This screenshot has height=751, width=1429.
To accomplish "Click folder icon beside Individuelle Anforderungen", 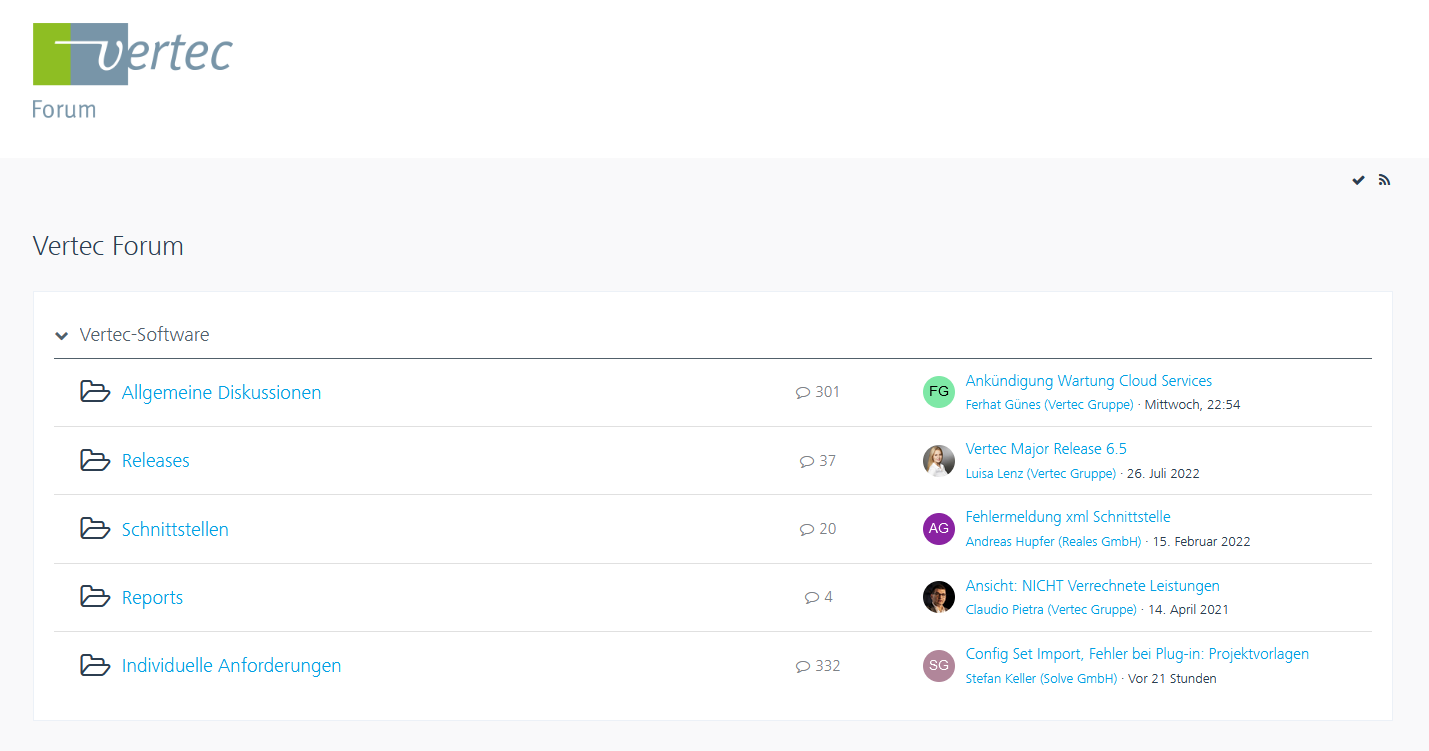I will [x=95, y=665].
